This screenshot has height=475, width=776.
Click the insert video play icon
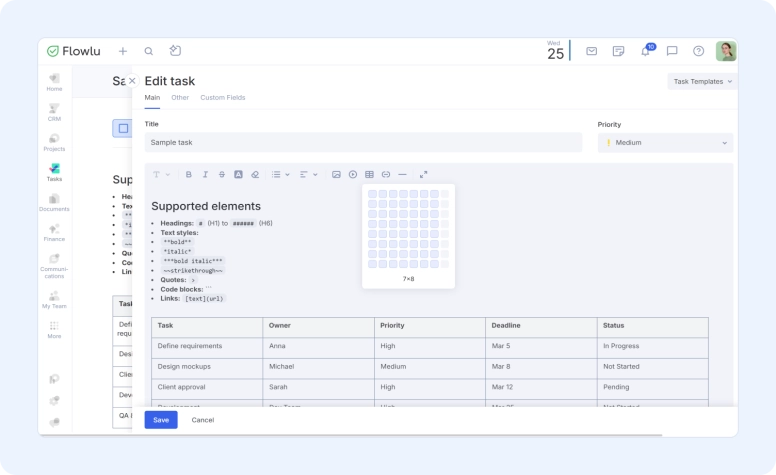353,174
